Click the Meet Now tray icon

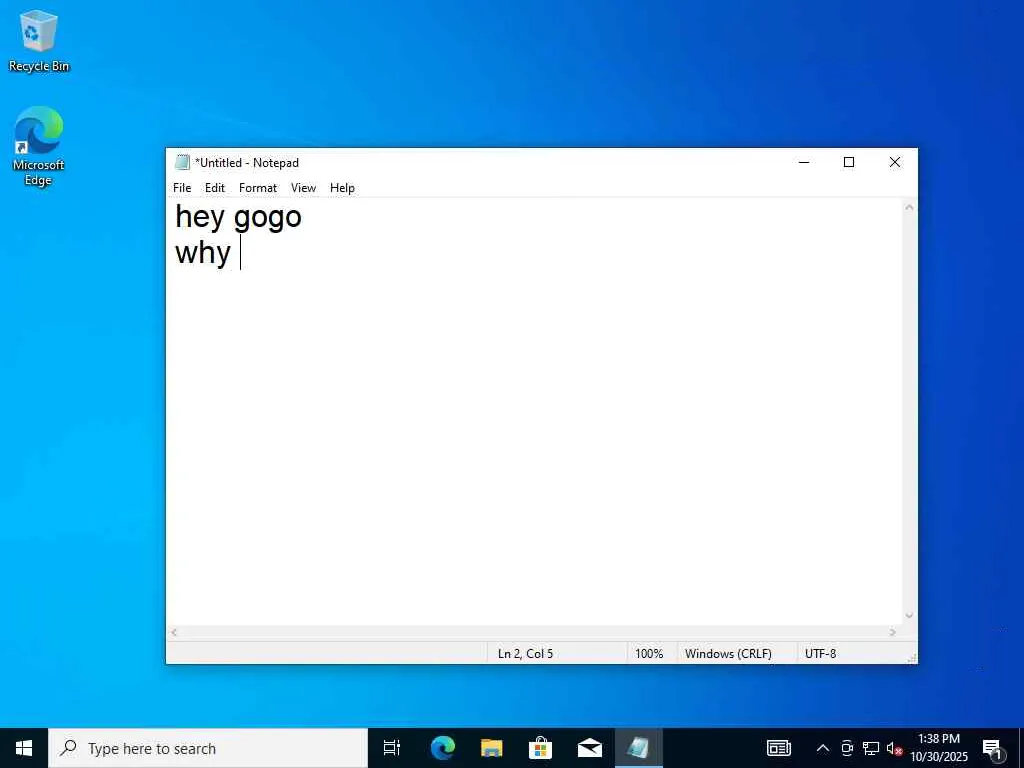[847, 748]
